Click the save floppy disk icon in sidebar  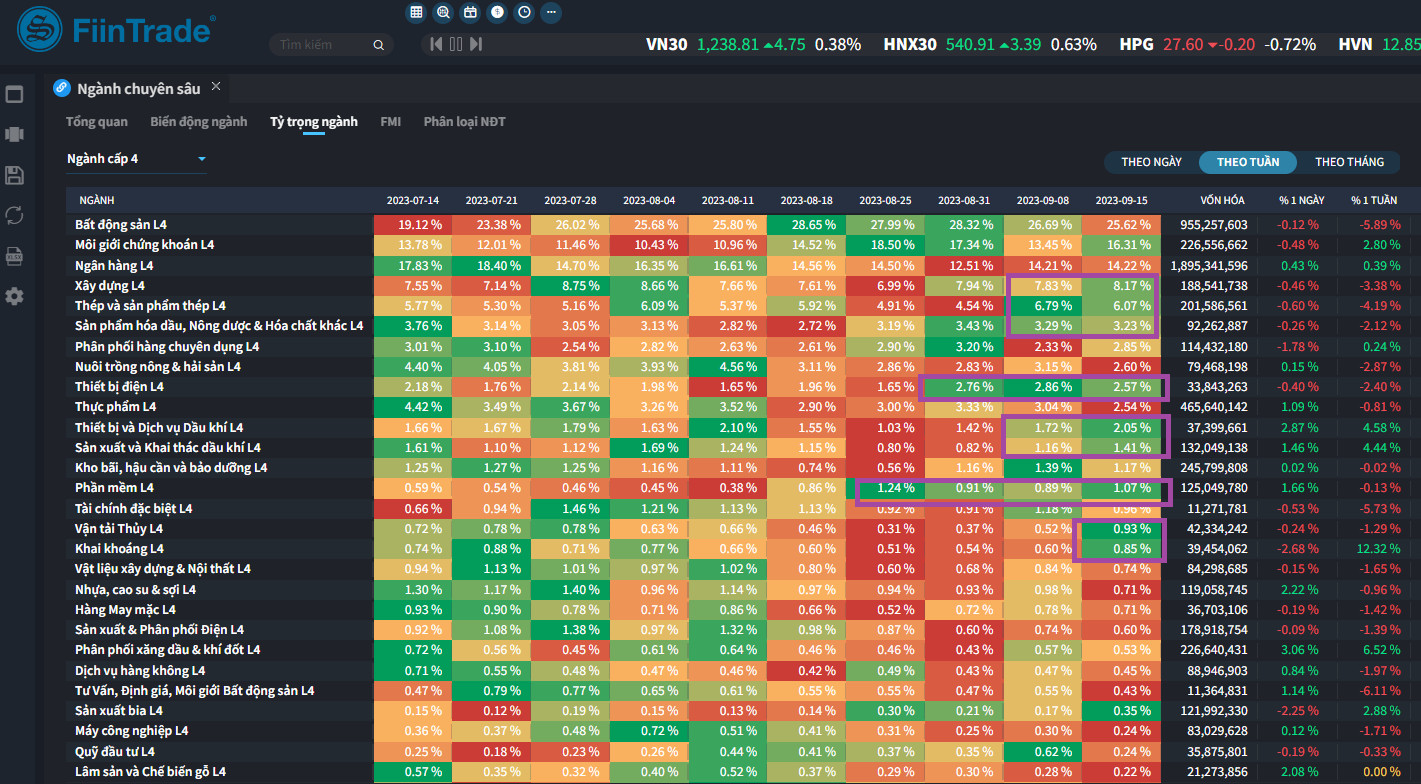[14, 176]
